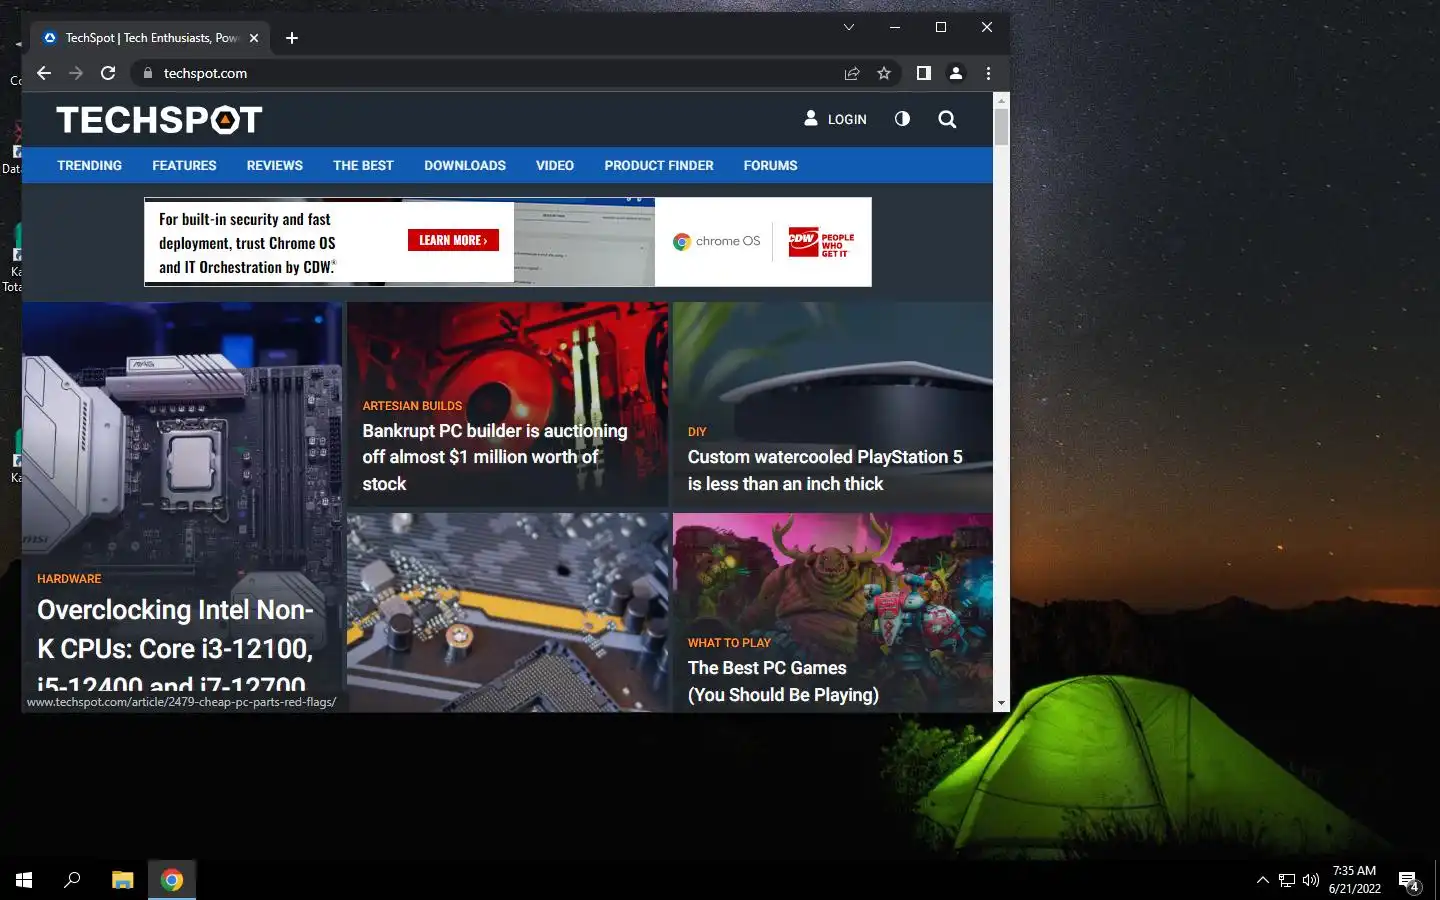This screenshot has width=1440, height=900.
Task: Click the motherboard close-up thumbnail
Action: pos(508,612)
